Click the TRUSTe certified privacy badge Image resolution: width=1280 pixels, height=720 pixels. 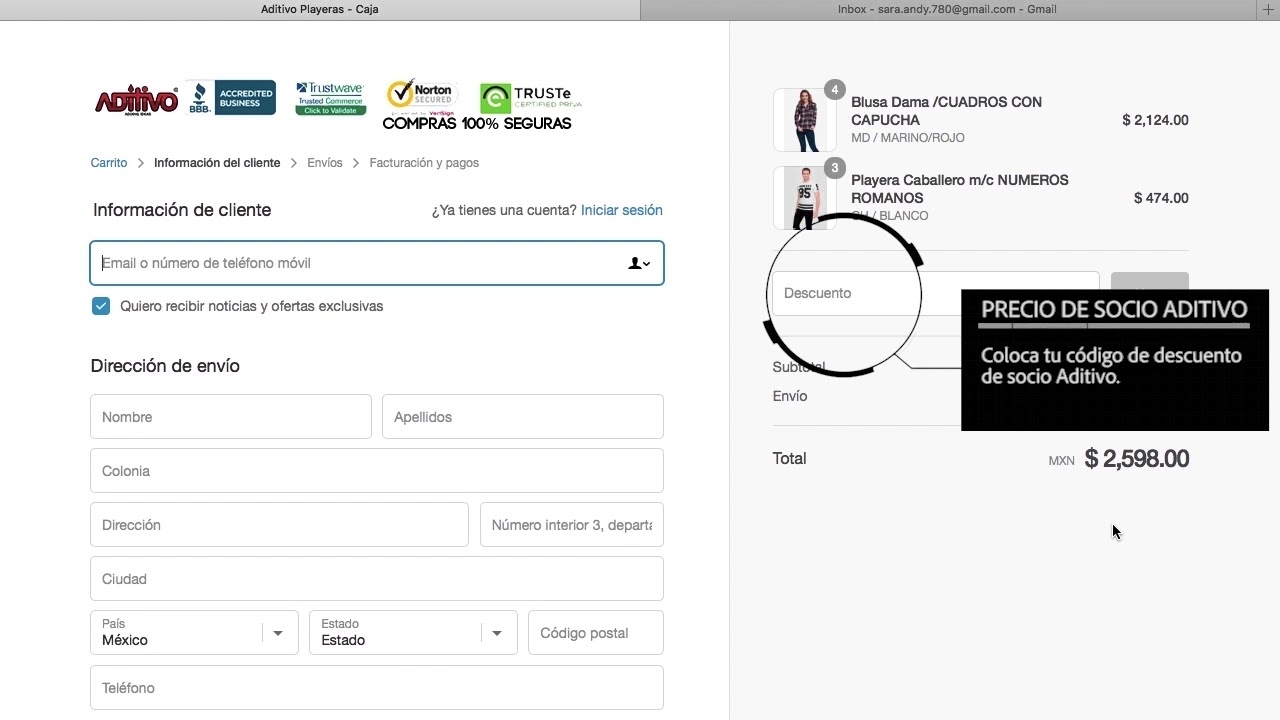click(x=530, y=98)
